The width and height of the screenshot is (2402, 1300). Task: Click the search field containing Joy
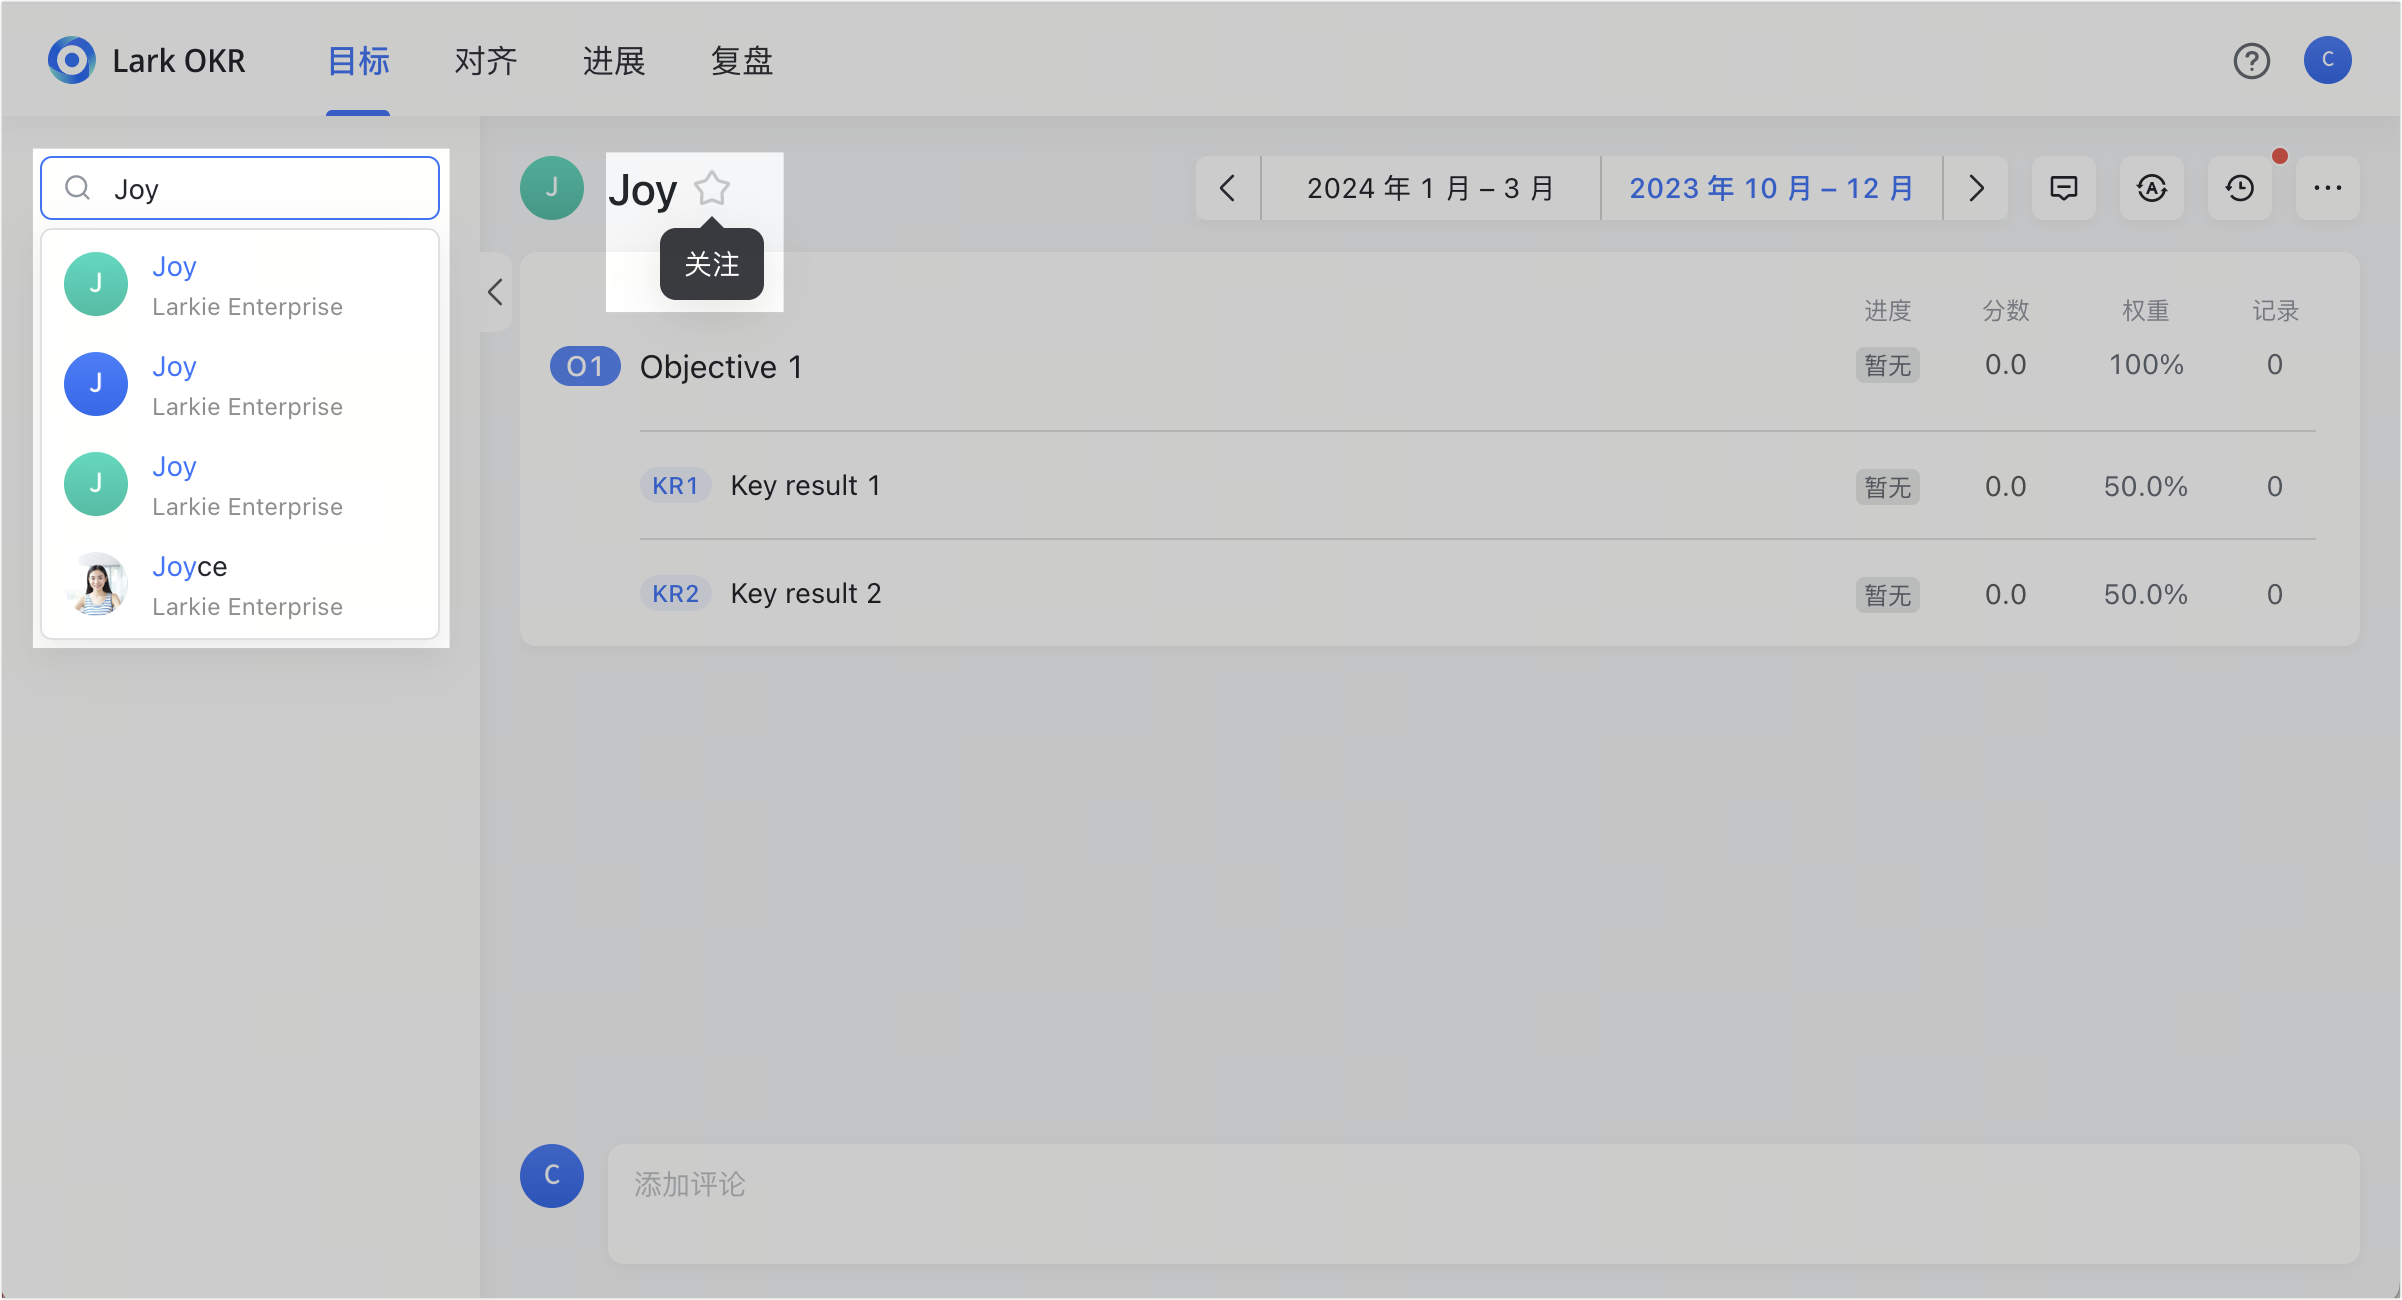(240, 188)
